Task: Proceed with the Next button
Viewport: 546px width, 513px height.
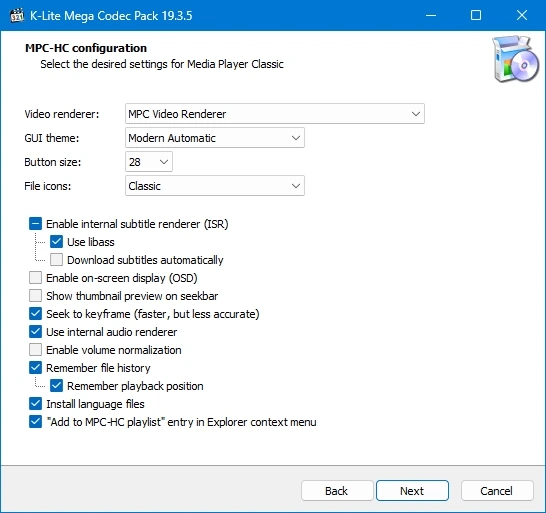Action: 412,491
